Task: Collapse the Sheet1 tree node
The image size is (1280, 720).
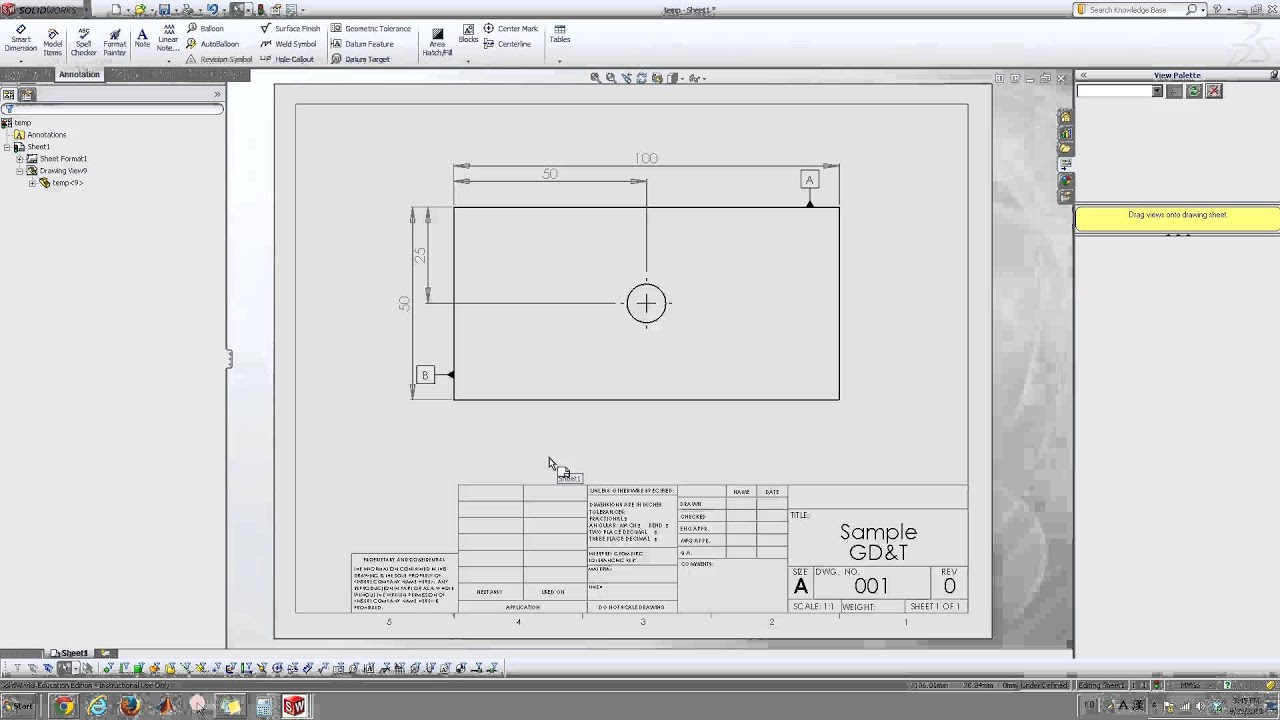Action: tap(8, 147)
